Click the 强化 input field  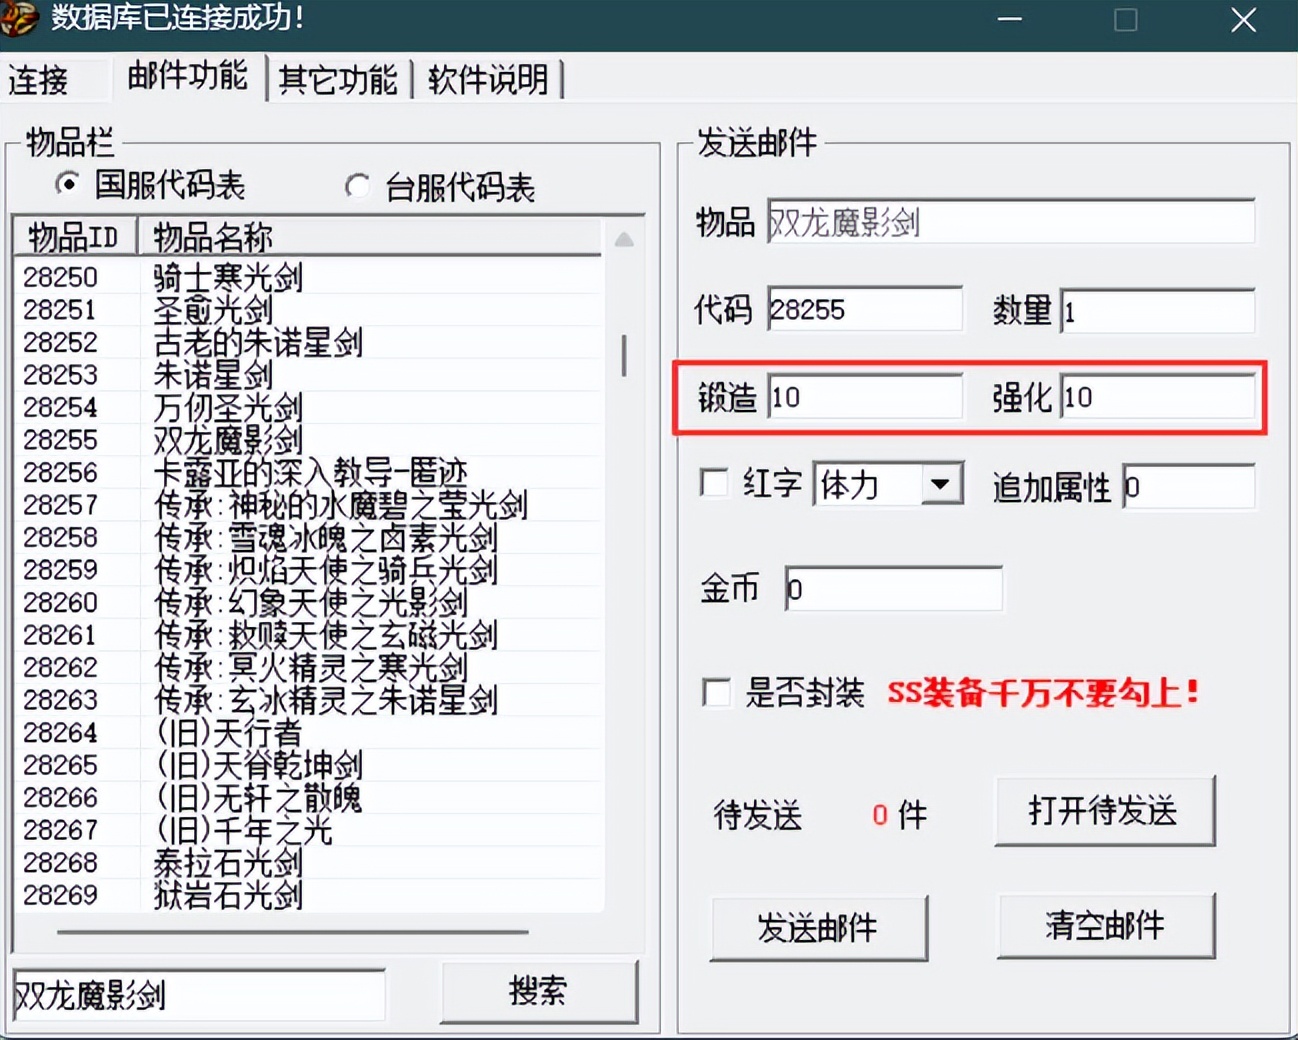coord(1157,397)
